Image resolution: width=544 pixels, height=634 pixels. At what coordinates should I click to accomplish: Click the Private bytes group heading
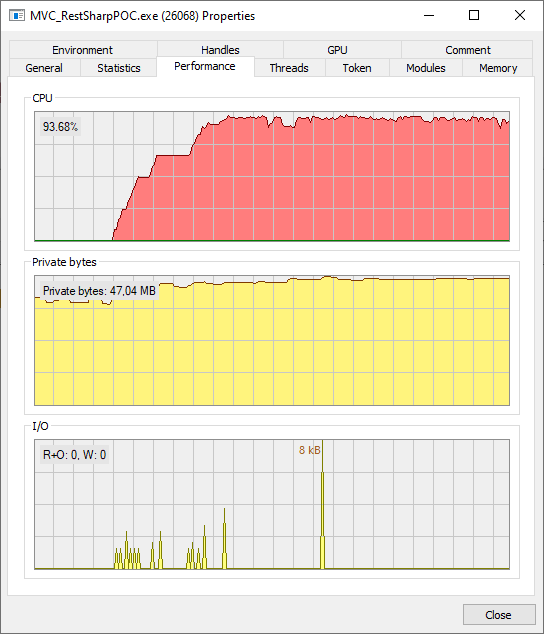point(64,262)
